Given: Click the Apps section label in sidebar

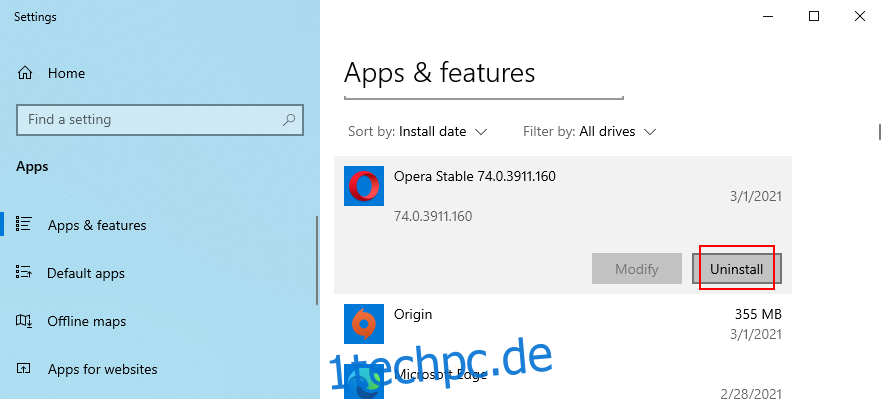Looking at the screenshot, I should click(x=32, y=167).
